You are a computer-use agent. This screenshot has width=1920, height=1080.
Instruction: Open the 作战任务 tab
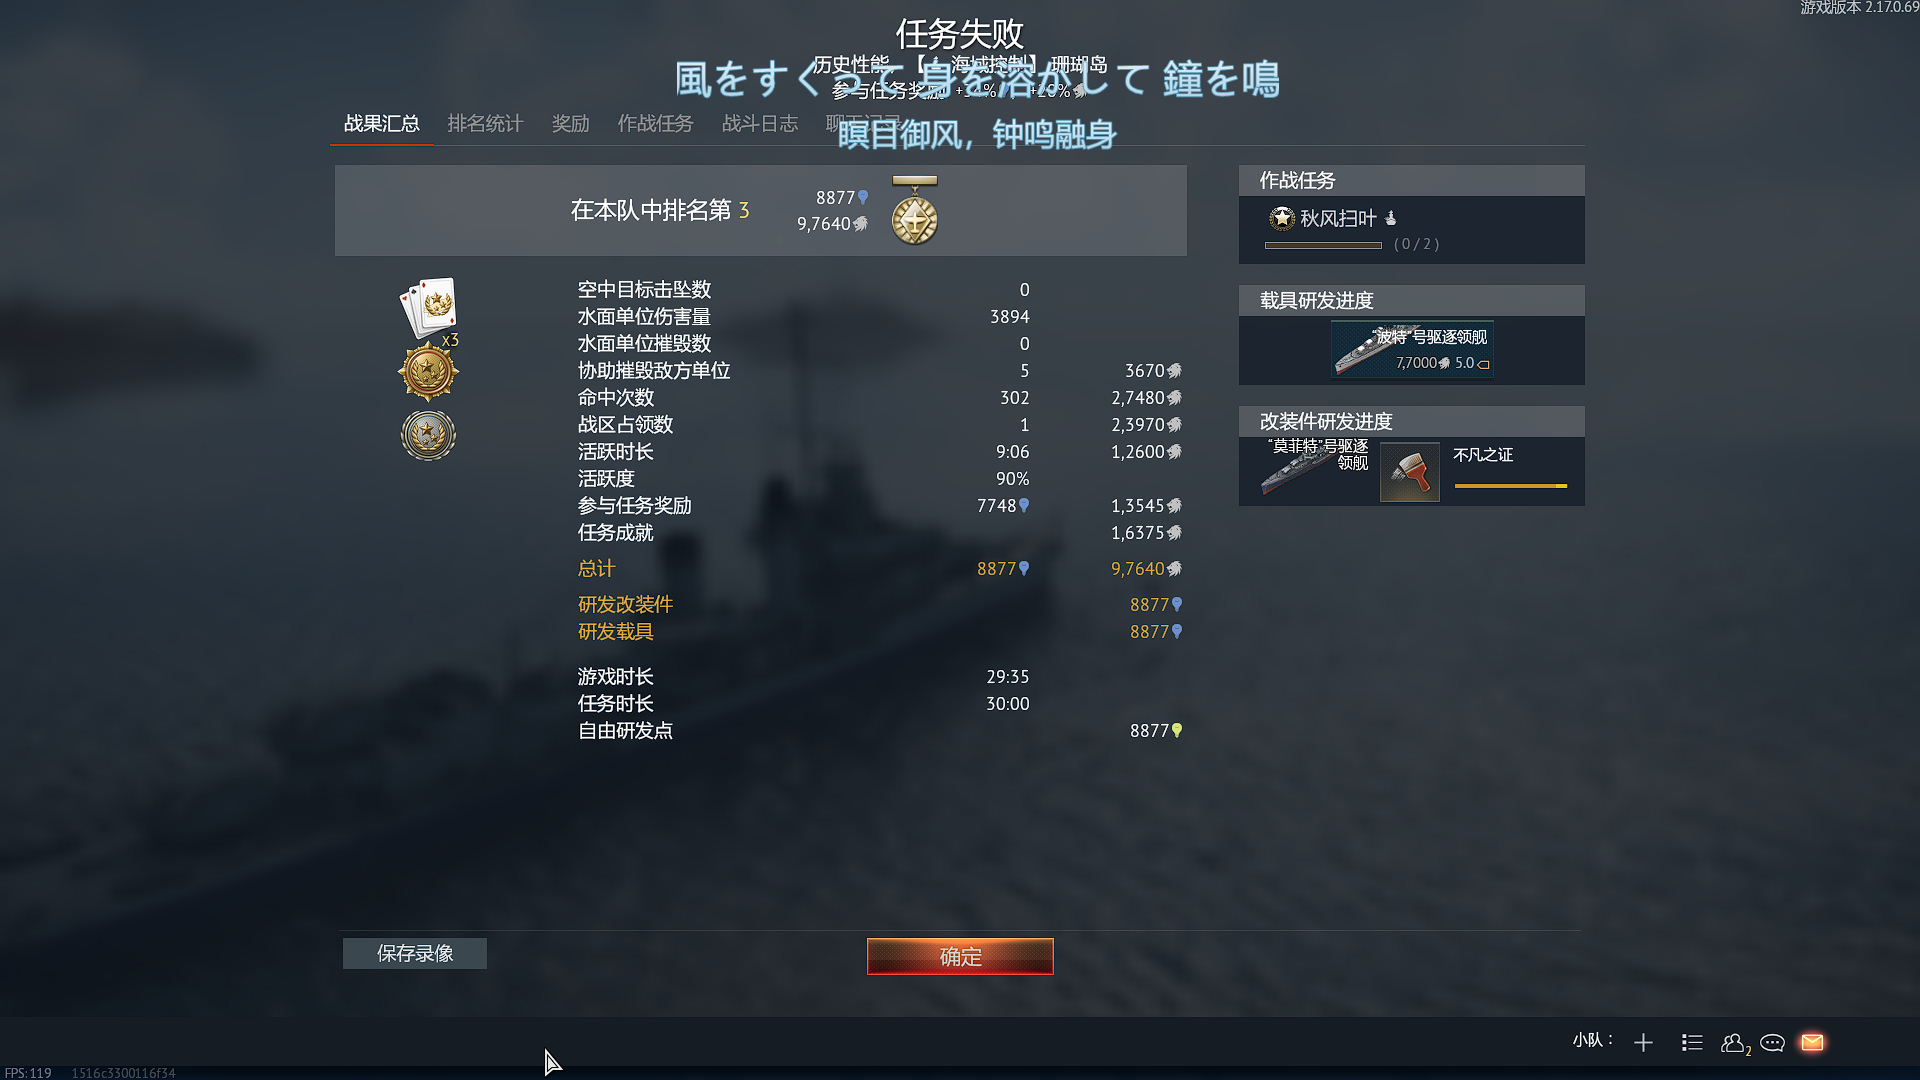(x=655, y=123)
